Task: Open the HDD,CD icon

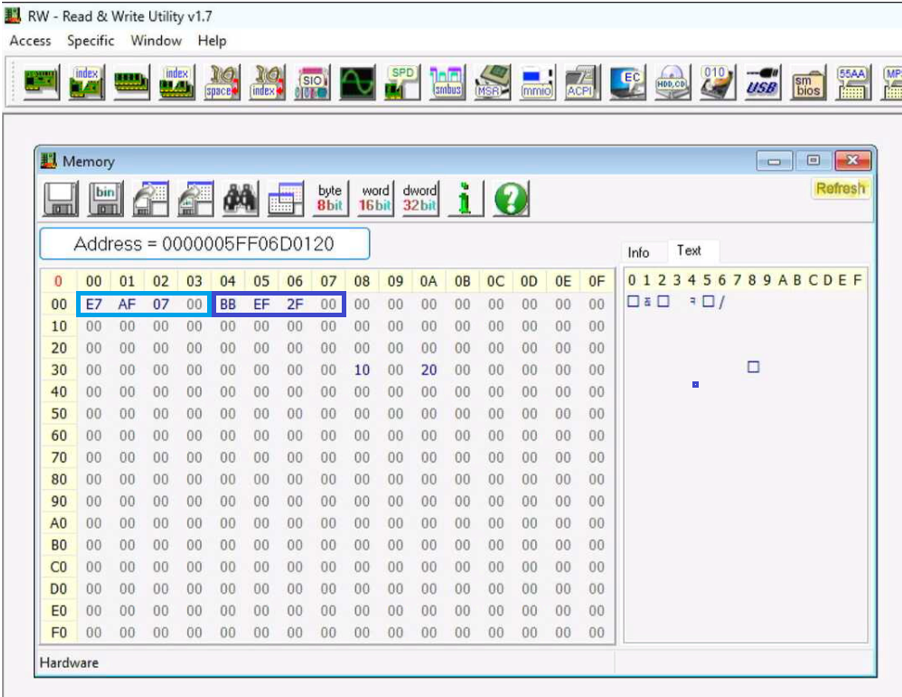Action: [x=673, y=82]
